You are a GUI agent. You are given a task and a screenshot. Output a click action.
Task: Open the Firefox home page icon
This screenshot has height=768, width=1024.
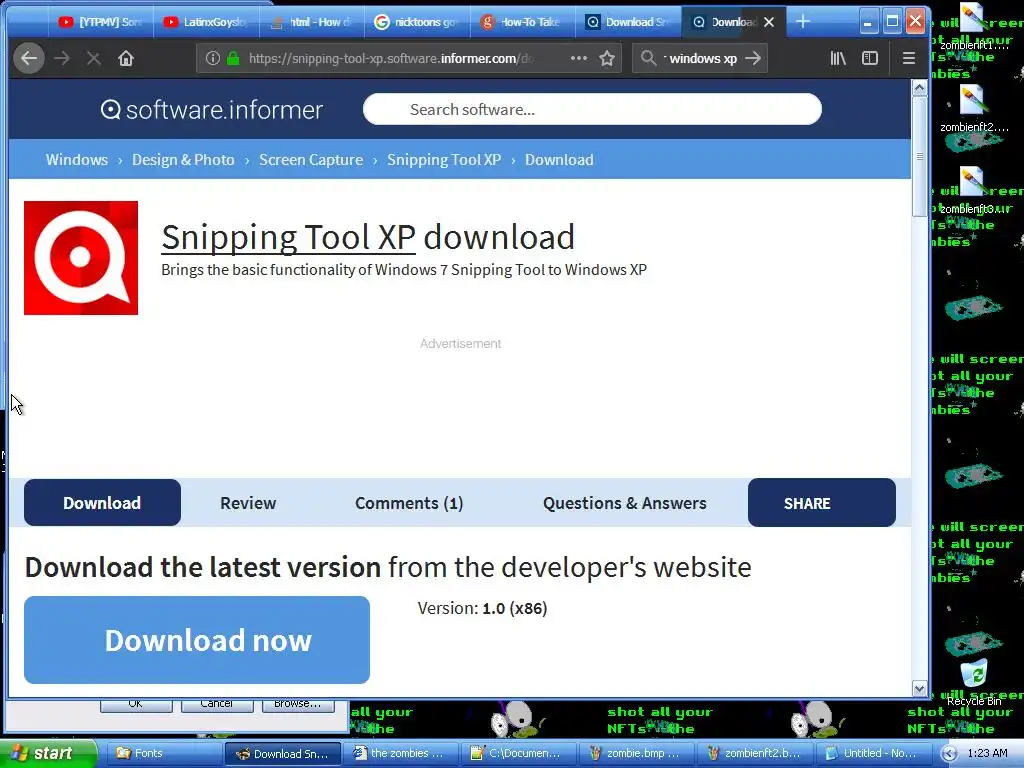[125, 59]
